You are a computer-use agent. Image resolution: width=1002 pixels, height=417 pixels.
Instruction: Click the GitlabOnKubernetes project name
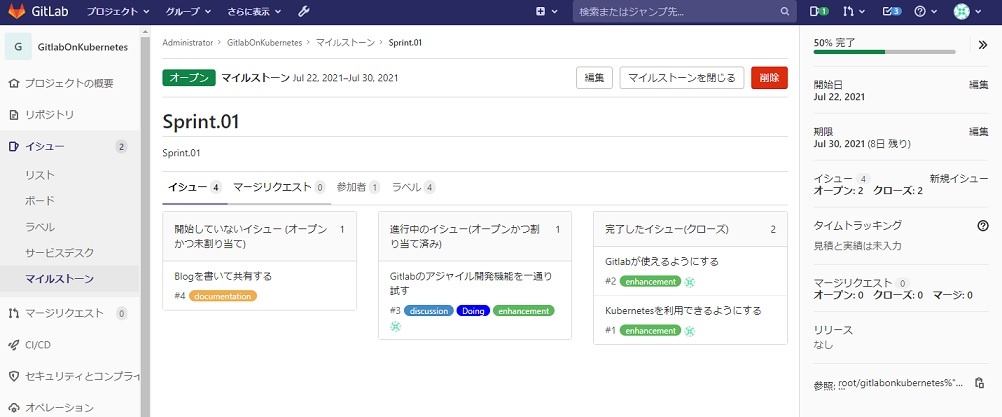[x=83, y=47]
